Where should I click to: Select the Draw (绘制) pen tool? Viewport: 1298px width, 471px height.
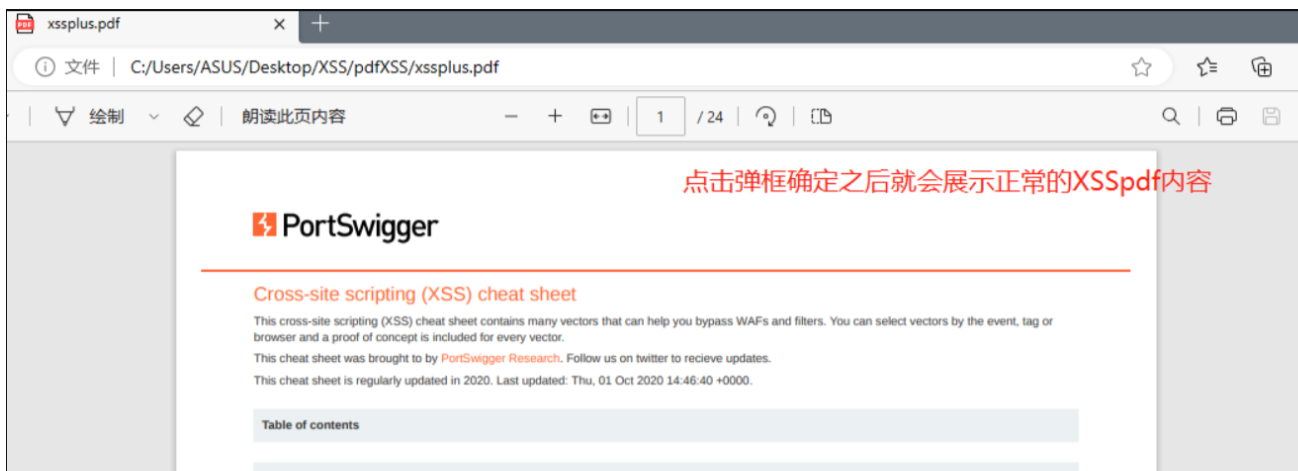click(x=89, y=117)
